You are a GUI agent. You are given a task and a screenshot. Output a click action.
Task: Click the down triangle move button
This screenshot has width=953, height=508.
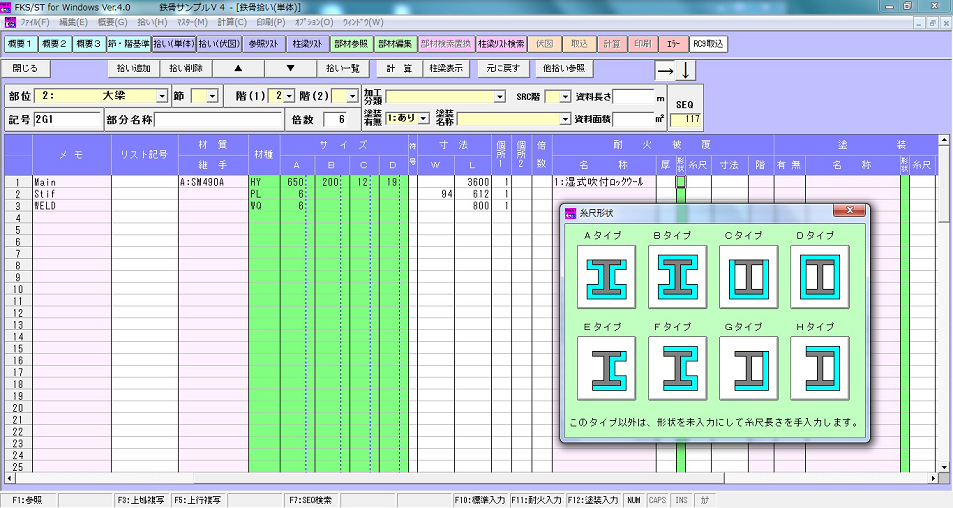(291, 69)
